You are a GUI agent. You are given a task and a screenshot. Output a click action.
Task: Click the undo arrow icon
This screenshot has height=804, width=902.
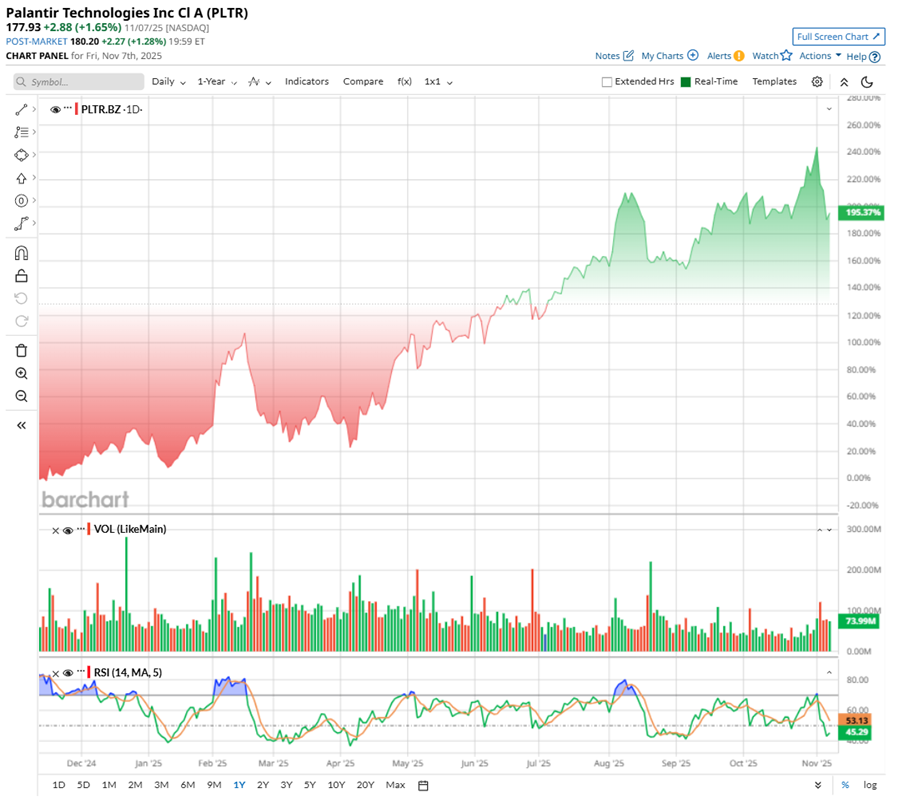point(21,298)
